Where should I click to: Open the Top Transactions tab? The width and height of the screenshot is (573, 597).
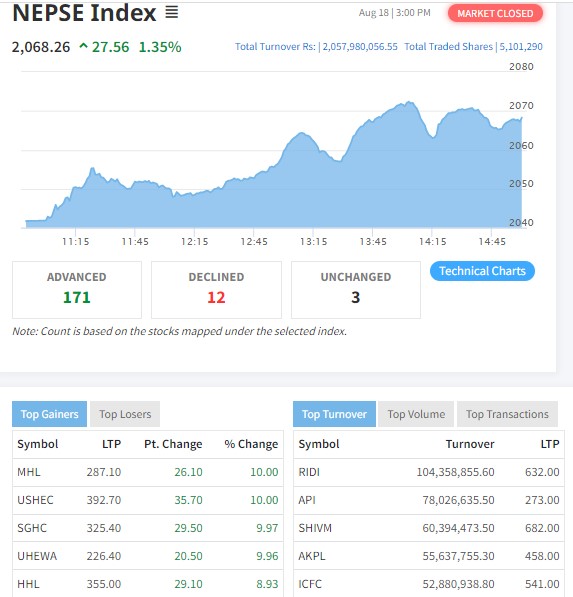point(507,414)
